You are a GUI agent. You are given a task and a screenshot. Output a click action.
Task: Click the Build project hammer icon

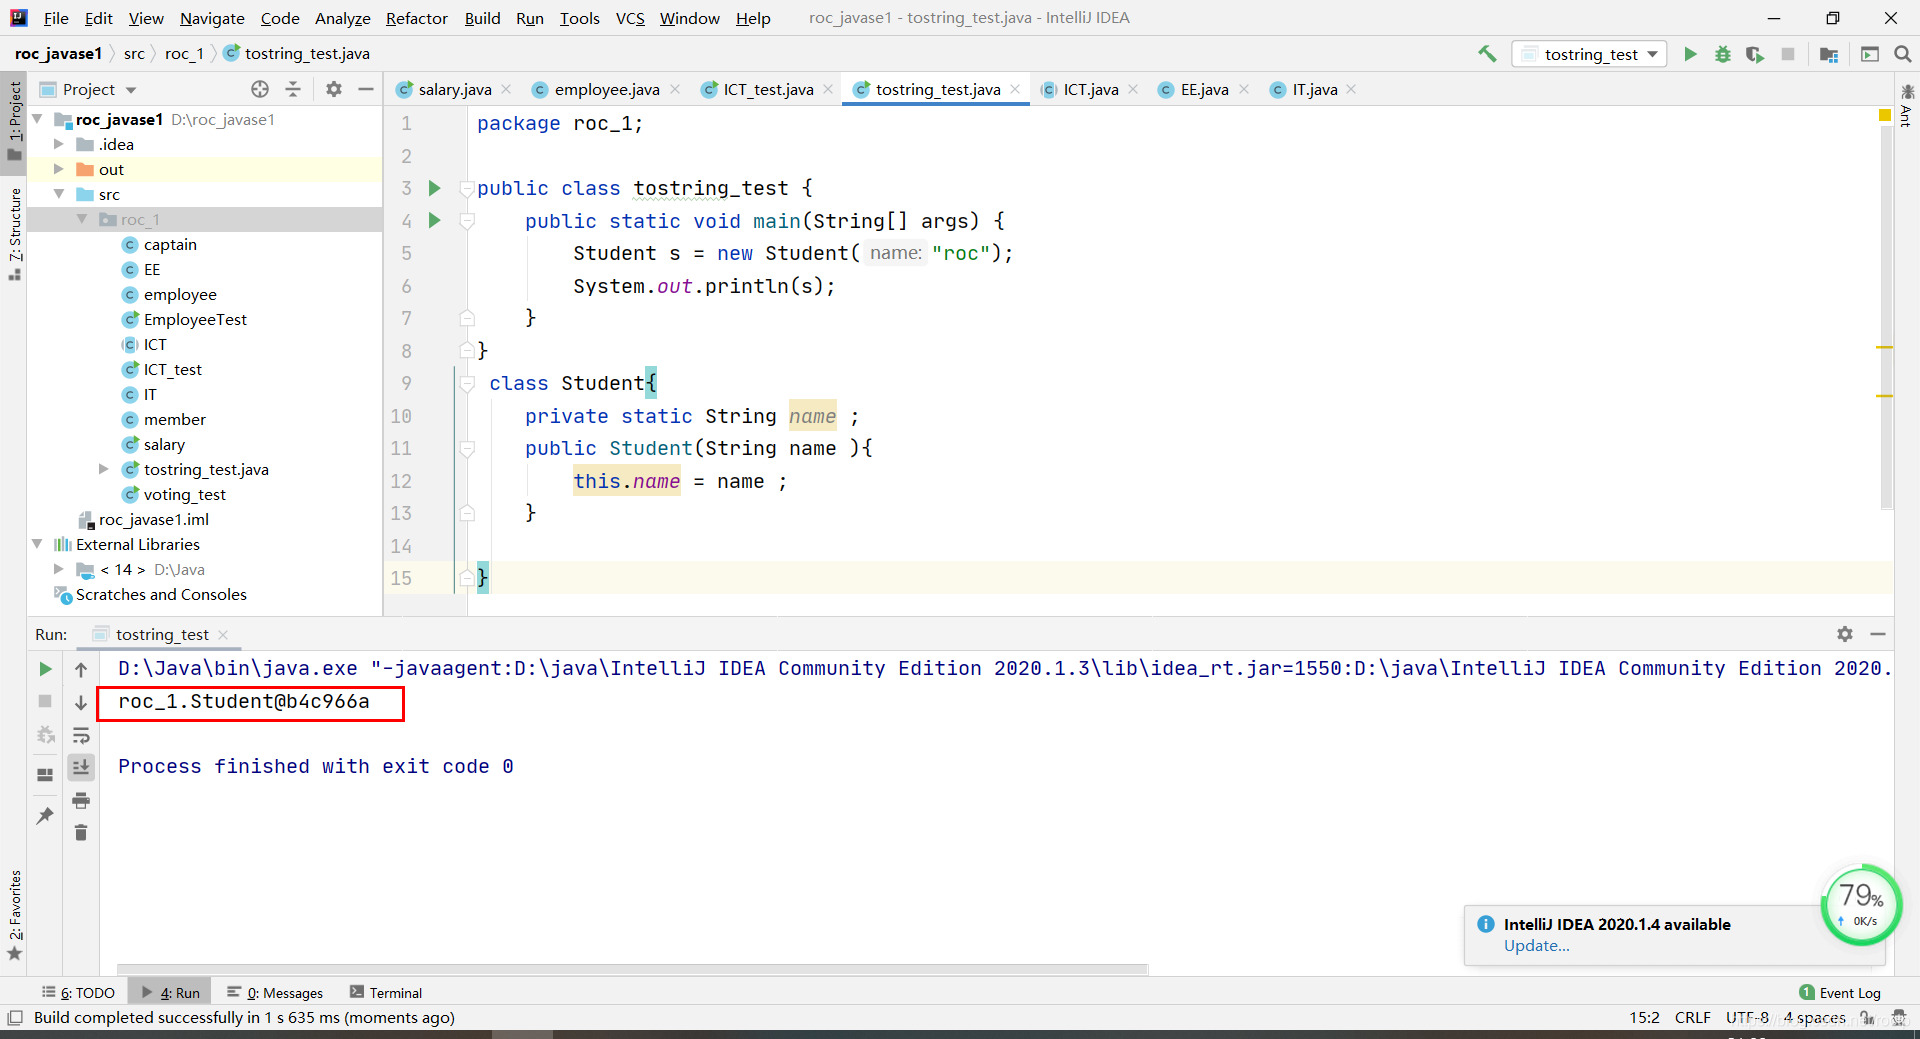pyautogui.click(x=1487, y=54)
